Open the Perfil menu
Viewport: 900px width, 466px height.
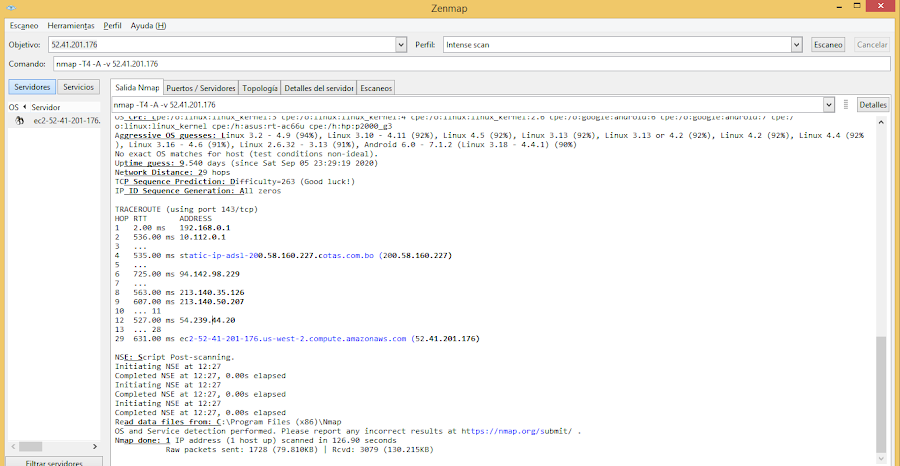pos(112,26)
